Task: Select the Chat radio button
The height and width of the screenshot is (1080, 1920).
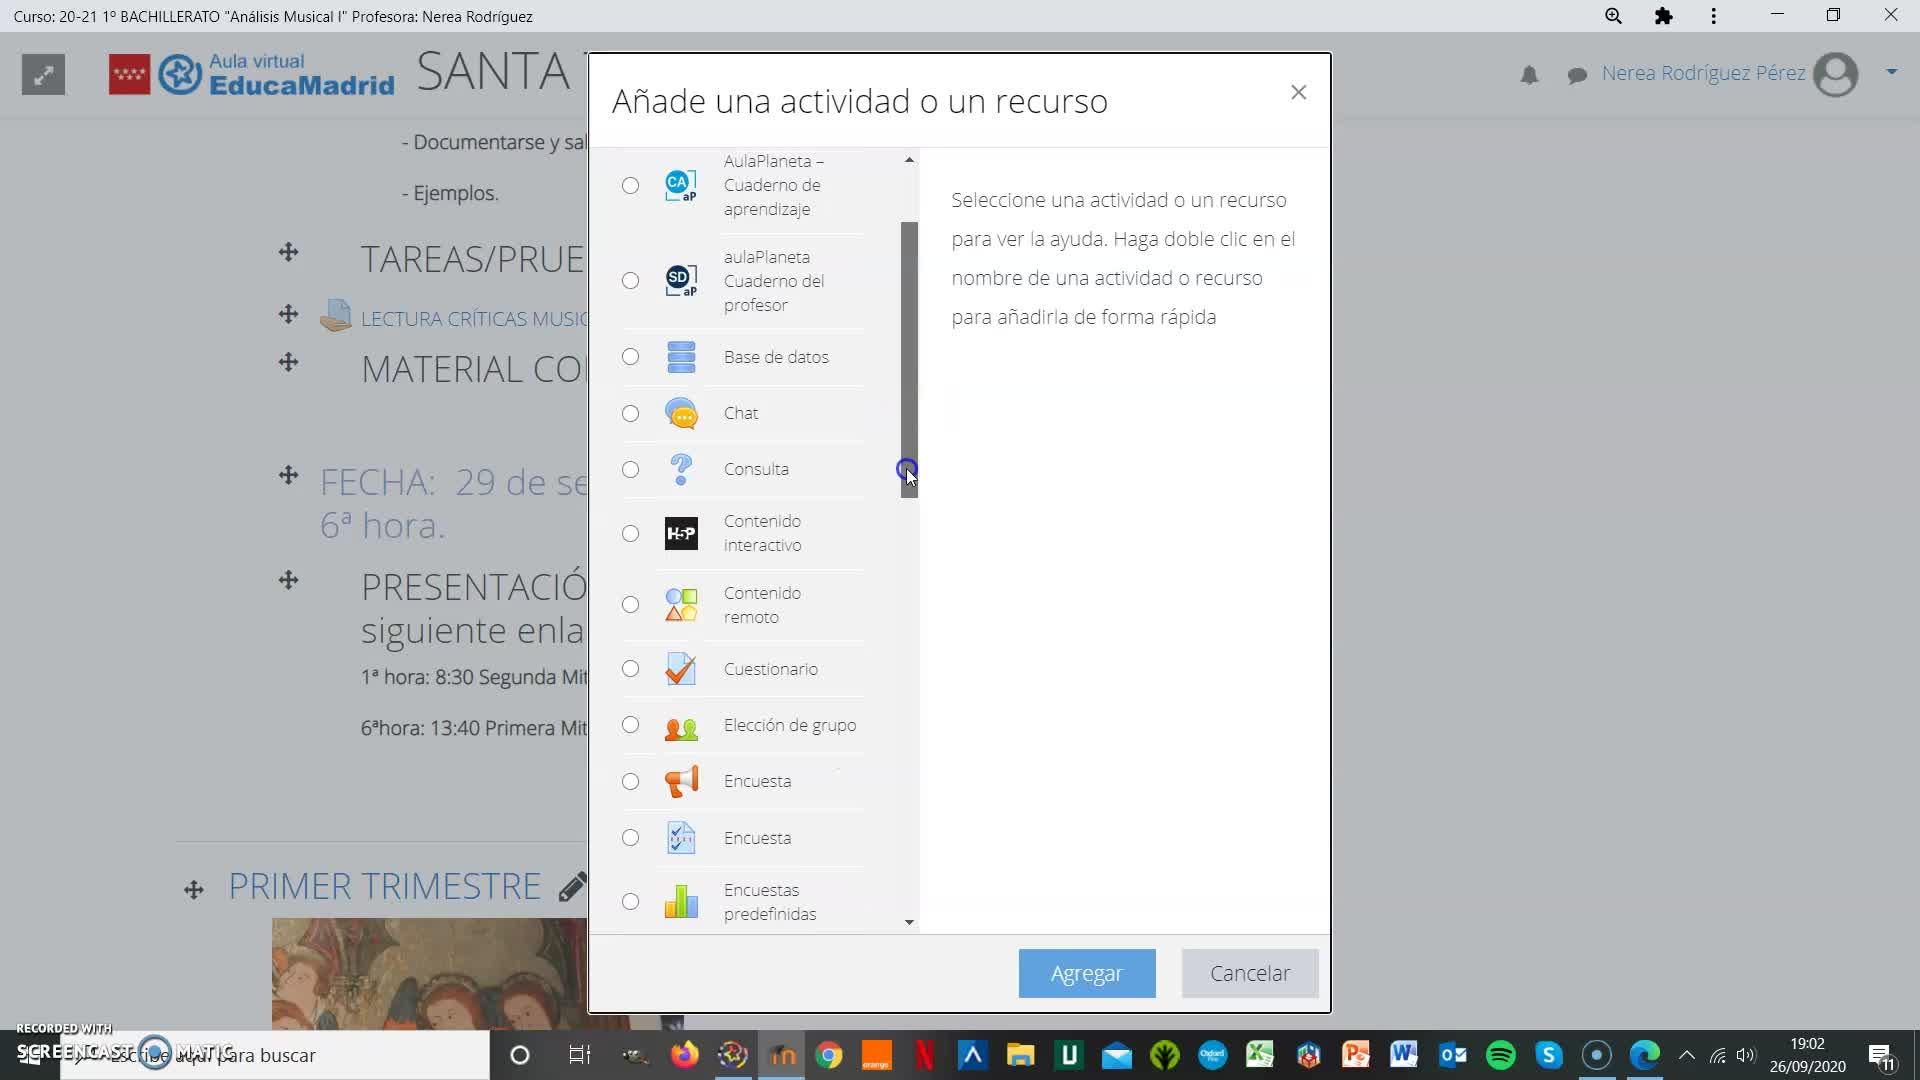Action: [630, 413]
